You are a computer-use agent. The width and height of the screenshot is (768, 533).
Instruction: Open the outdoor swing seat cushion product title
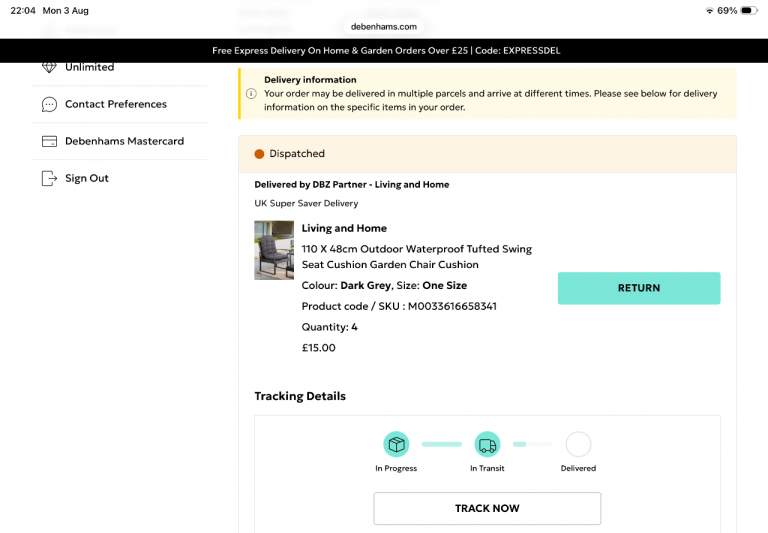tap(417, 257)
